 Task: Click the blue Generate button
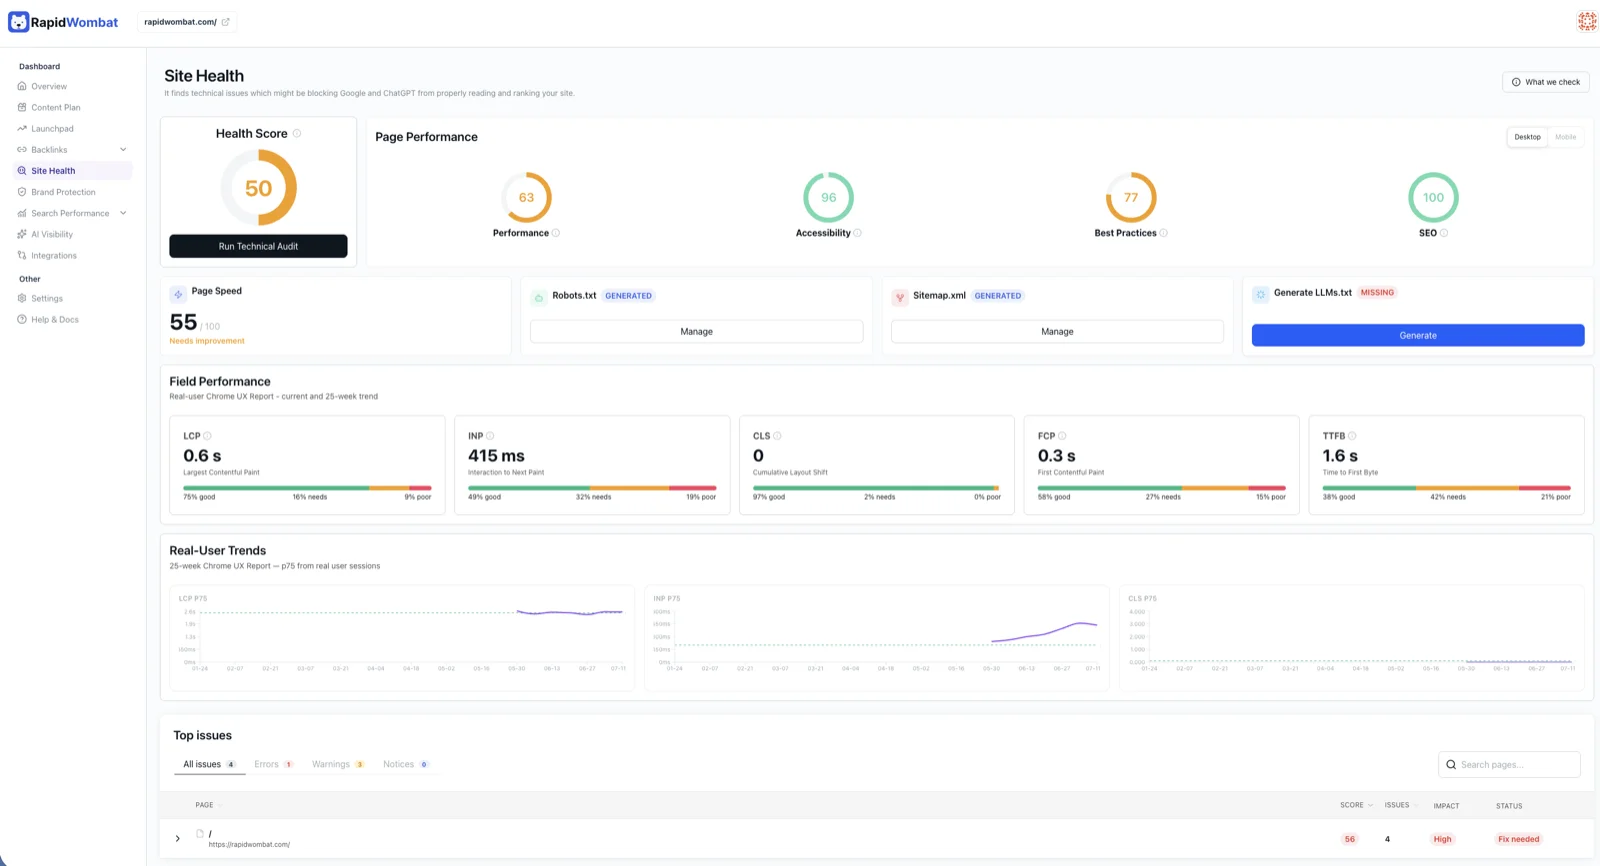1418,335
